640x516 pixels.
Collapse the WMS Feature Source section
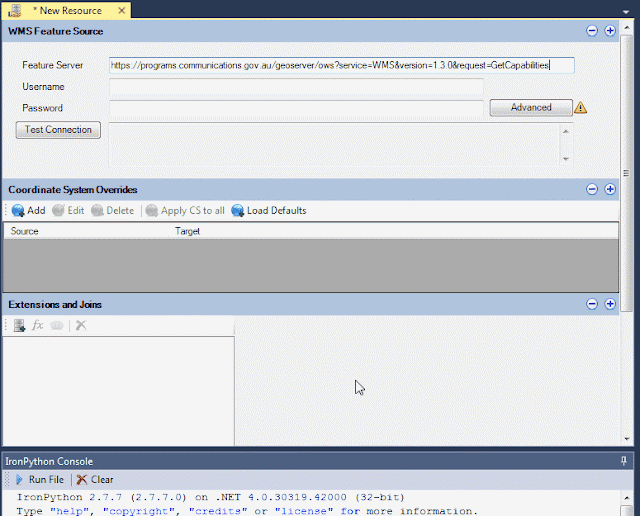pyautogui.click(x=592, y=31)
